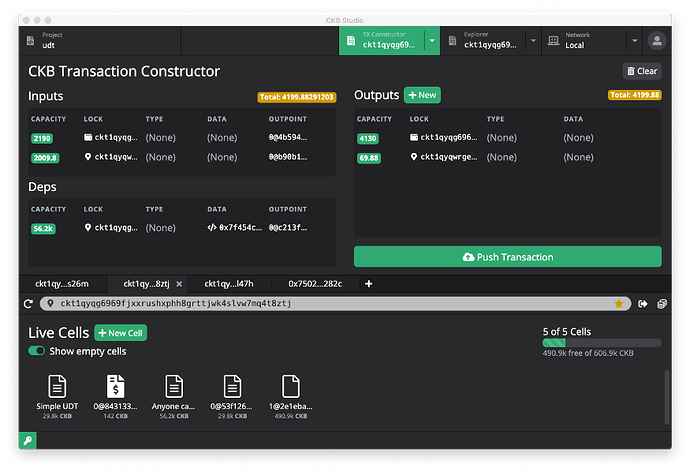Screen dimensions: 690x471
Task: Expand the TX Constructor dropdown arrow
Action: tap(432, 41)
